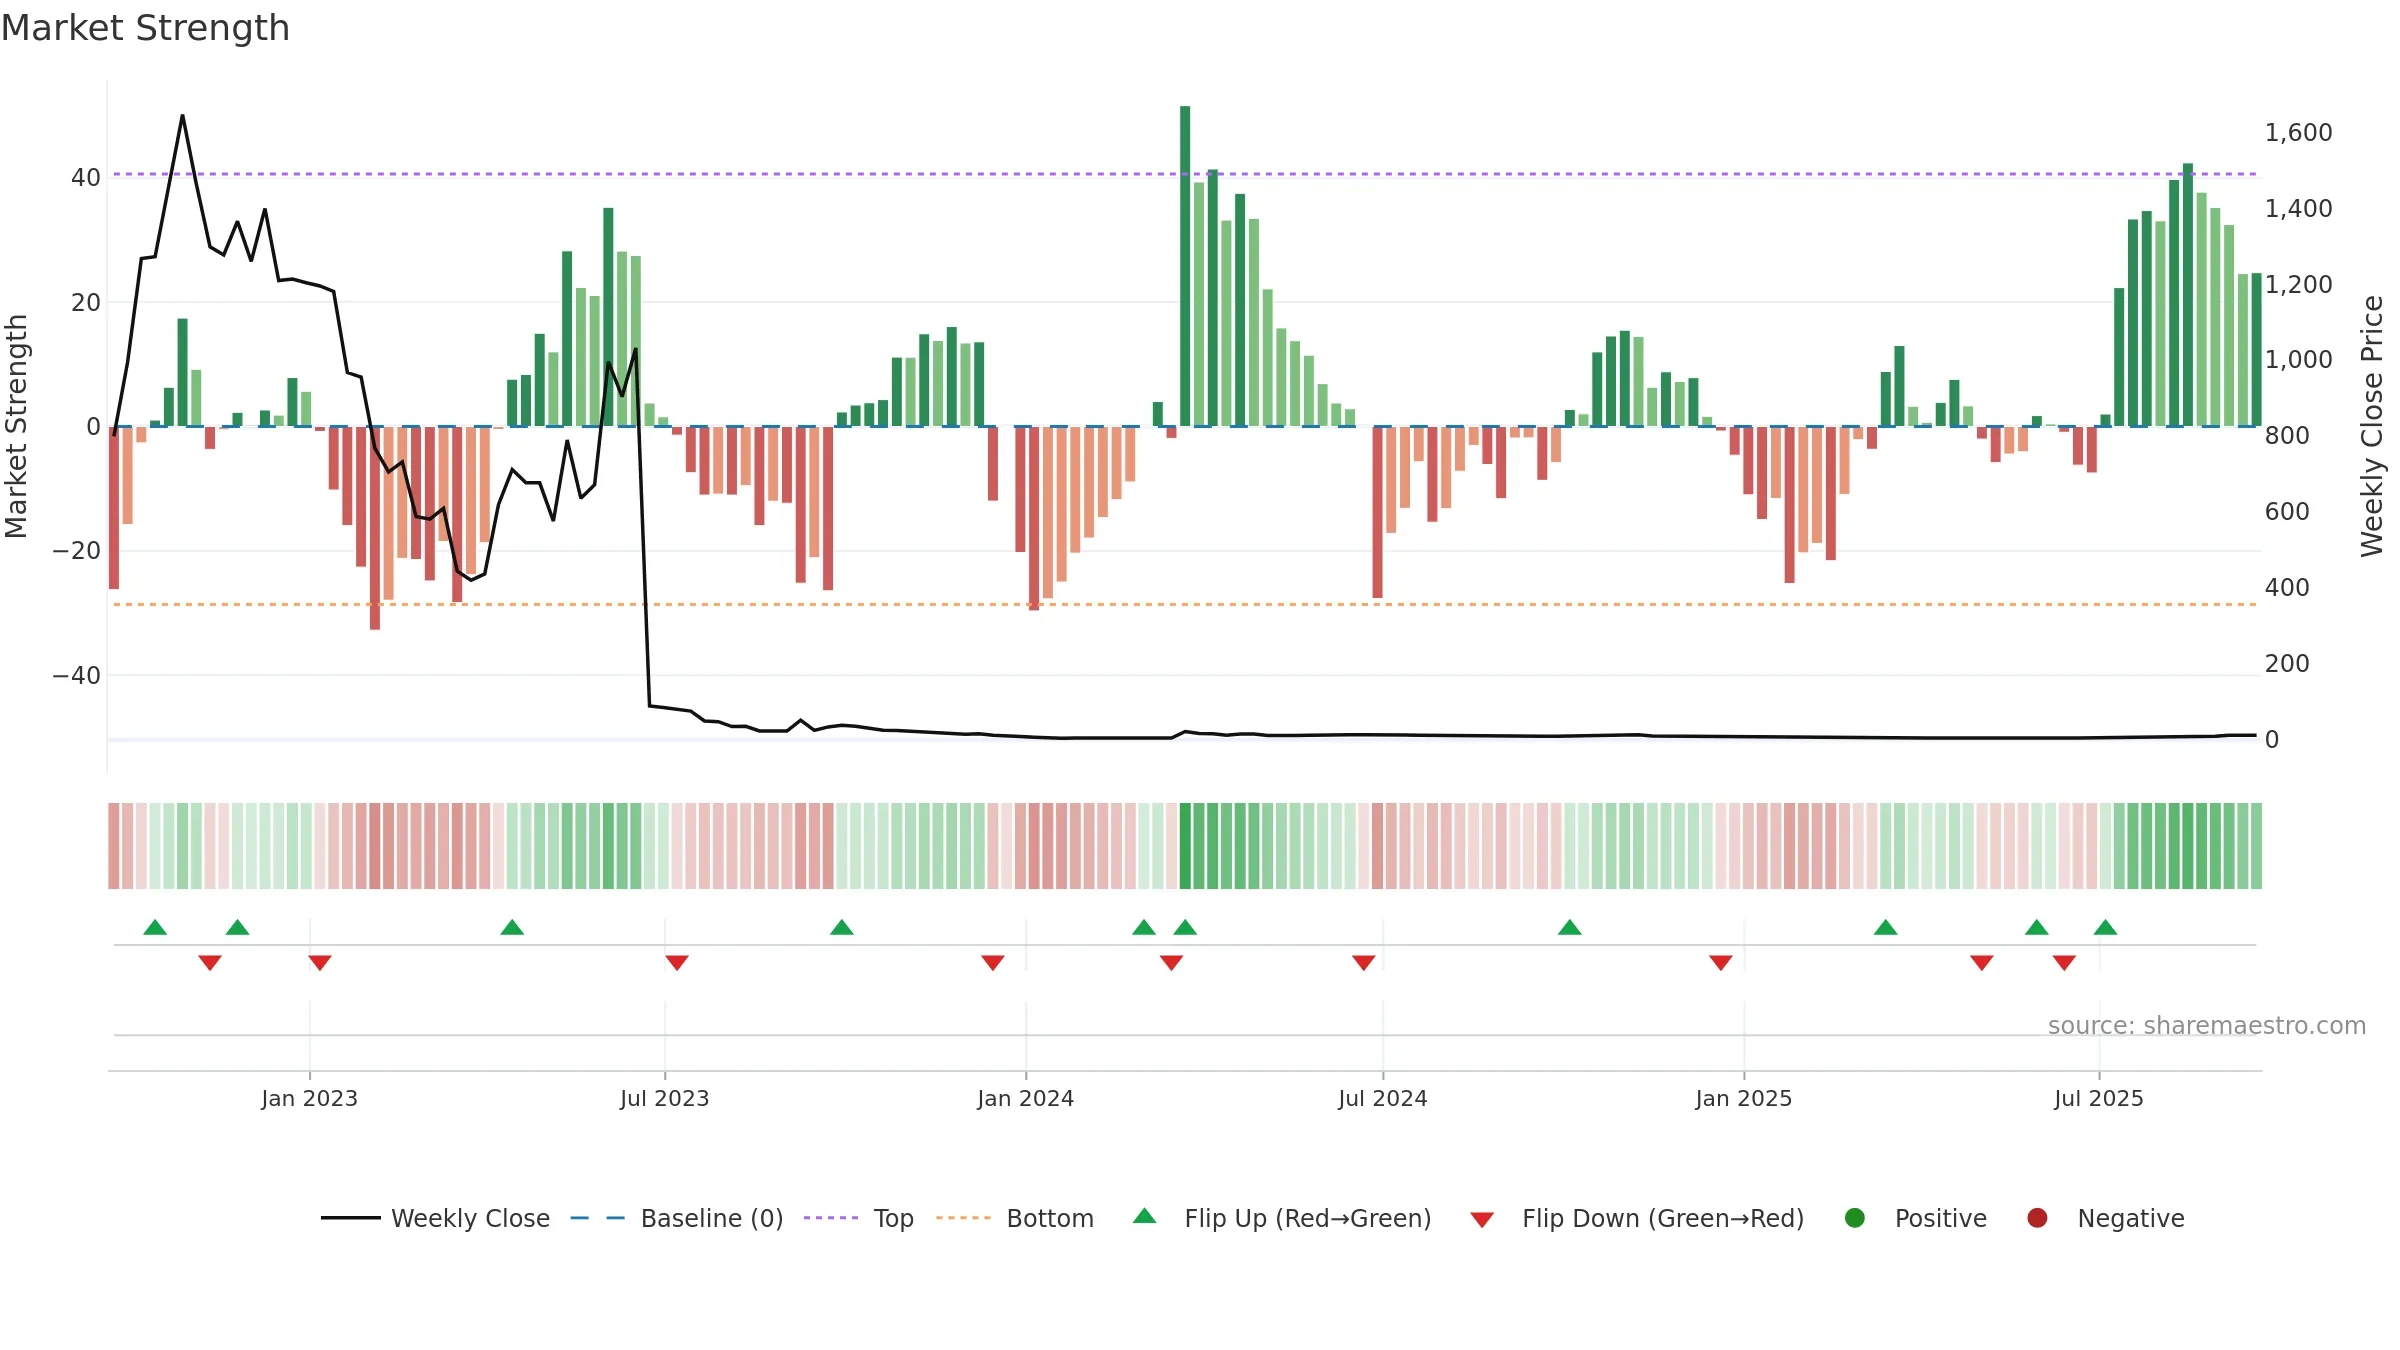This screenshot has height=1350, width=2400.
Task: Click flip-down marker just after Jul 2023
Action: 677,962
